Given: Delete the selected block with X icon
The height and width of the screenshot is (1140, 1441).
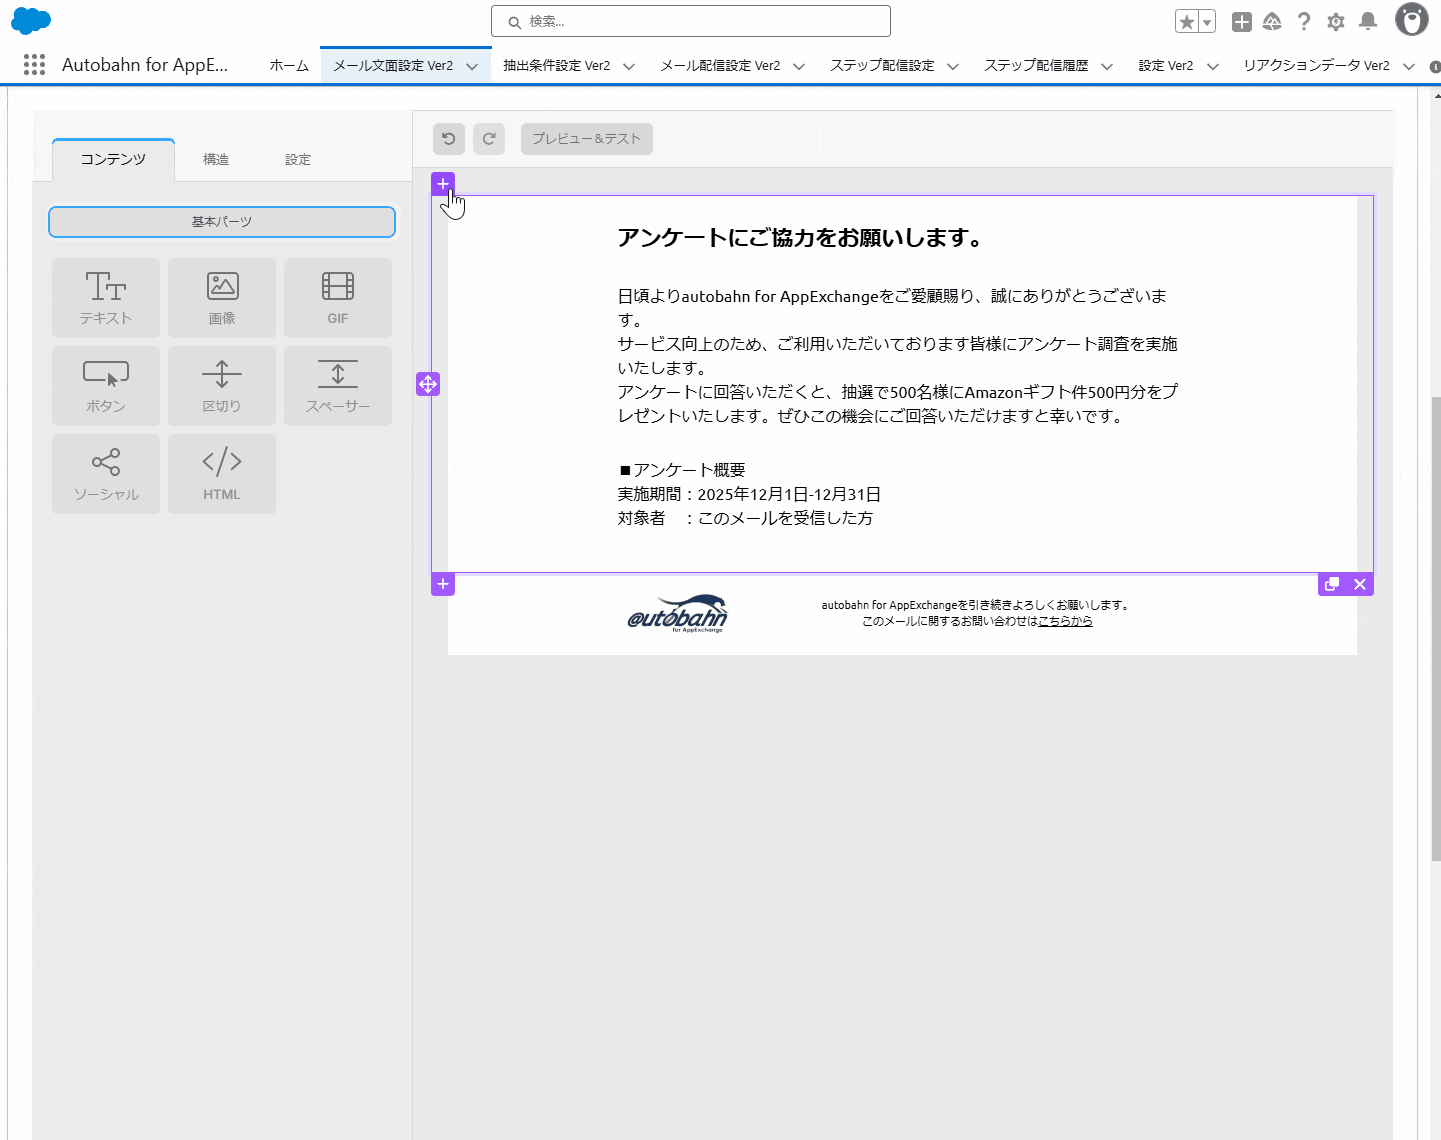Looking at the screenshot, I should [x=1360, y=584].
